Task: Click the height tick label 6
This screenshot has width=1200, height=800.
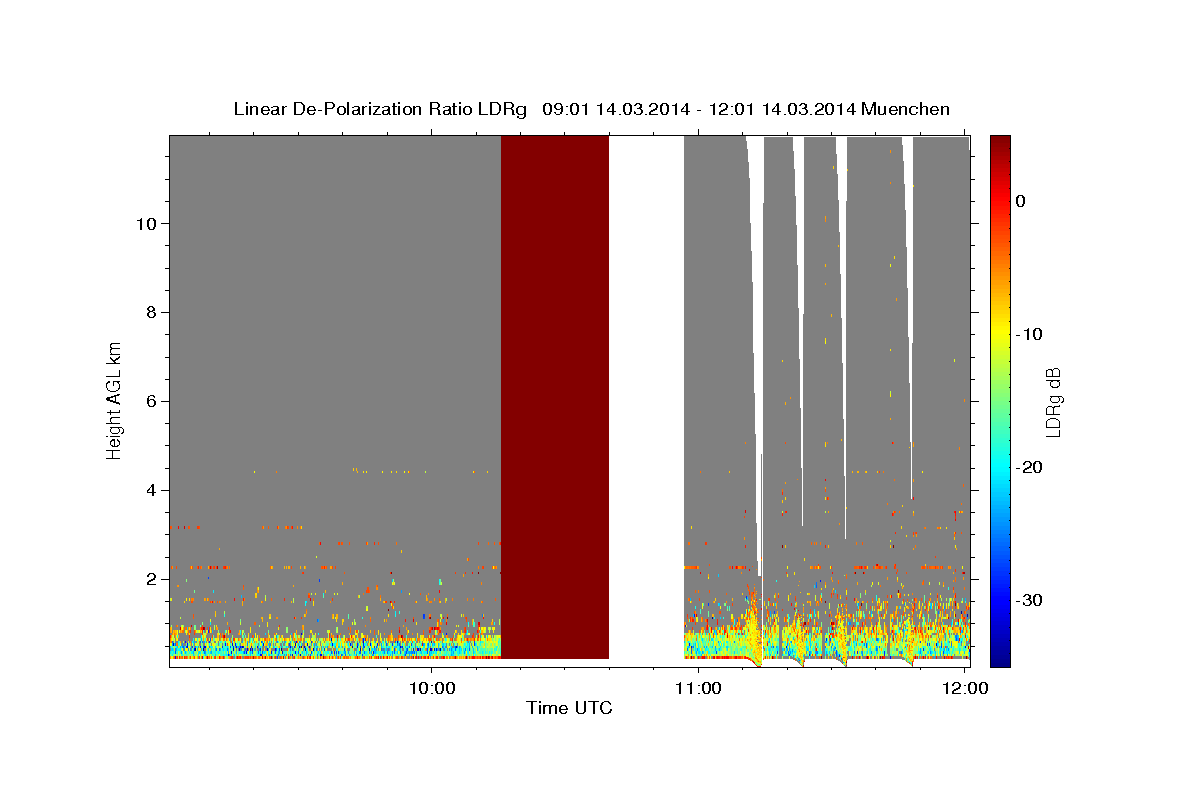Action: pos(149,401)
